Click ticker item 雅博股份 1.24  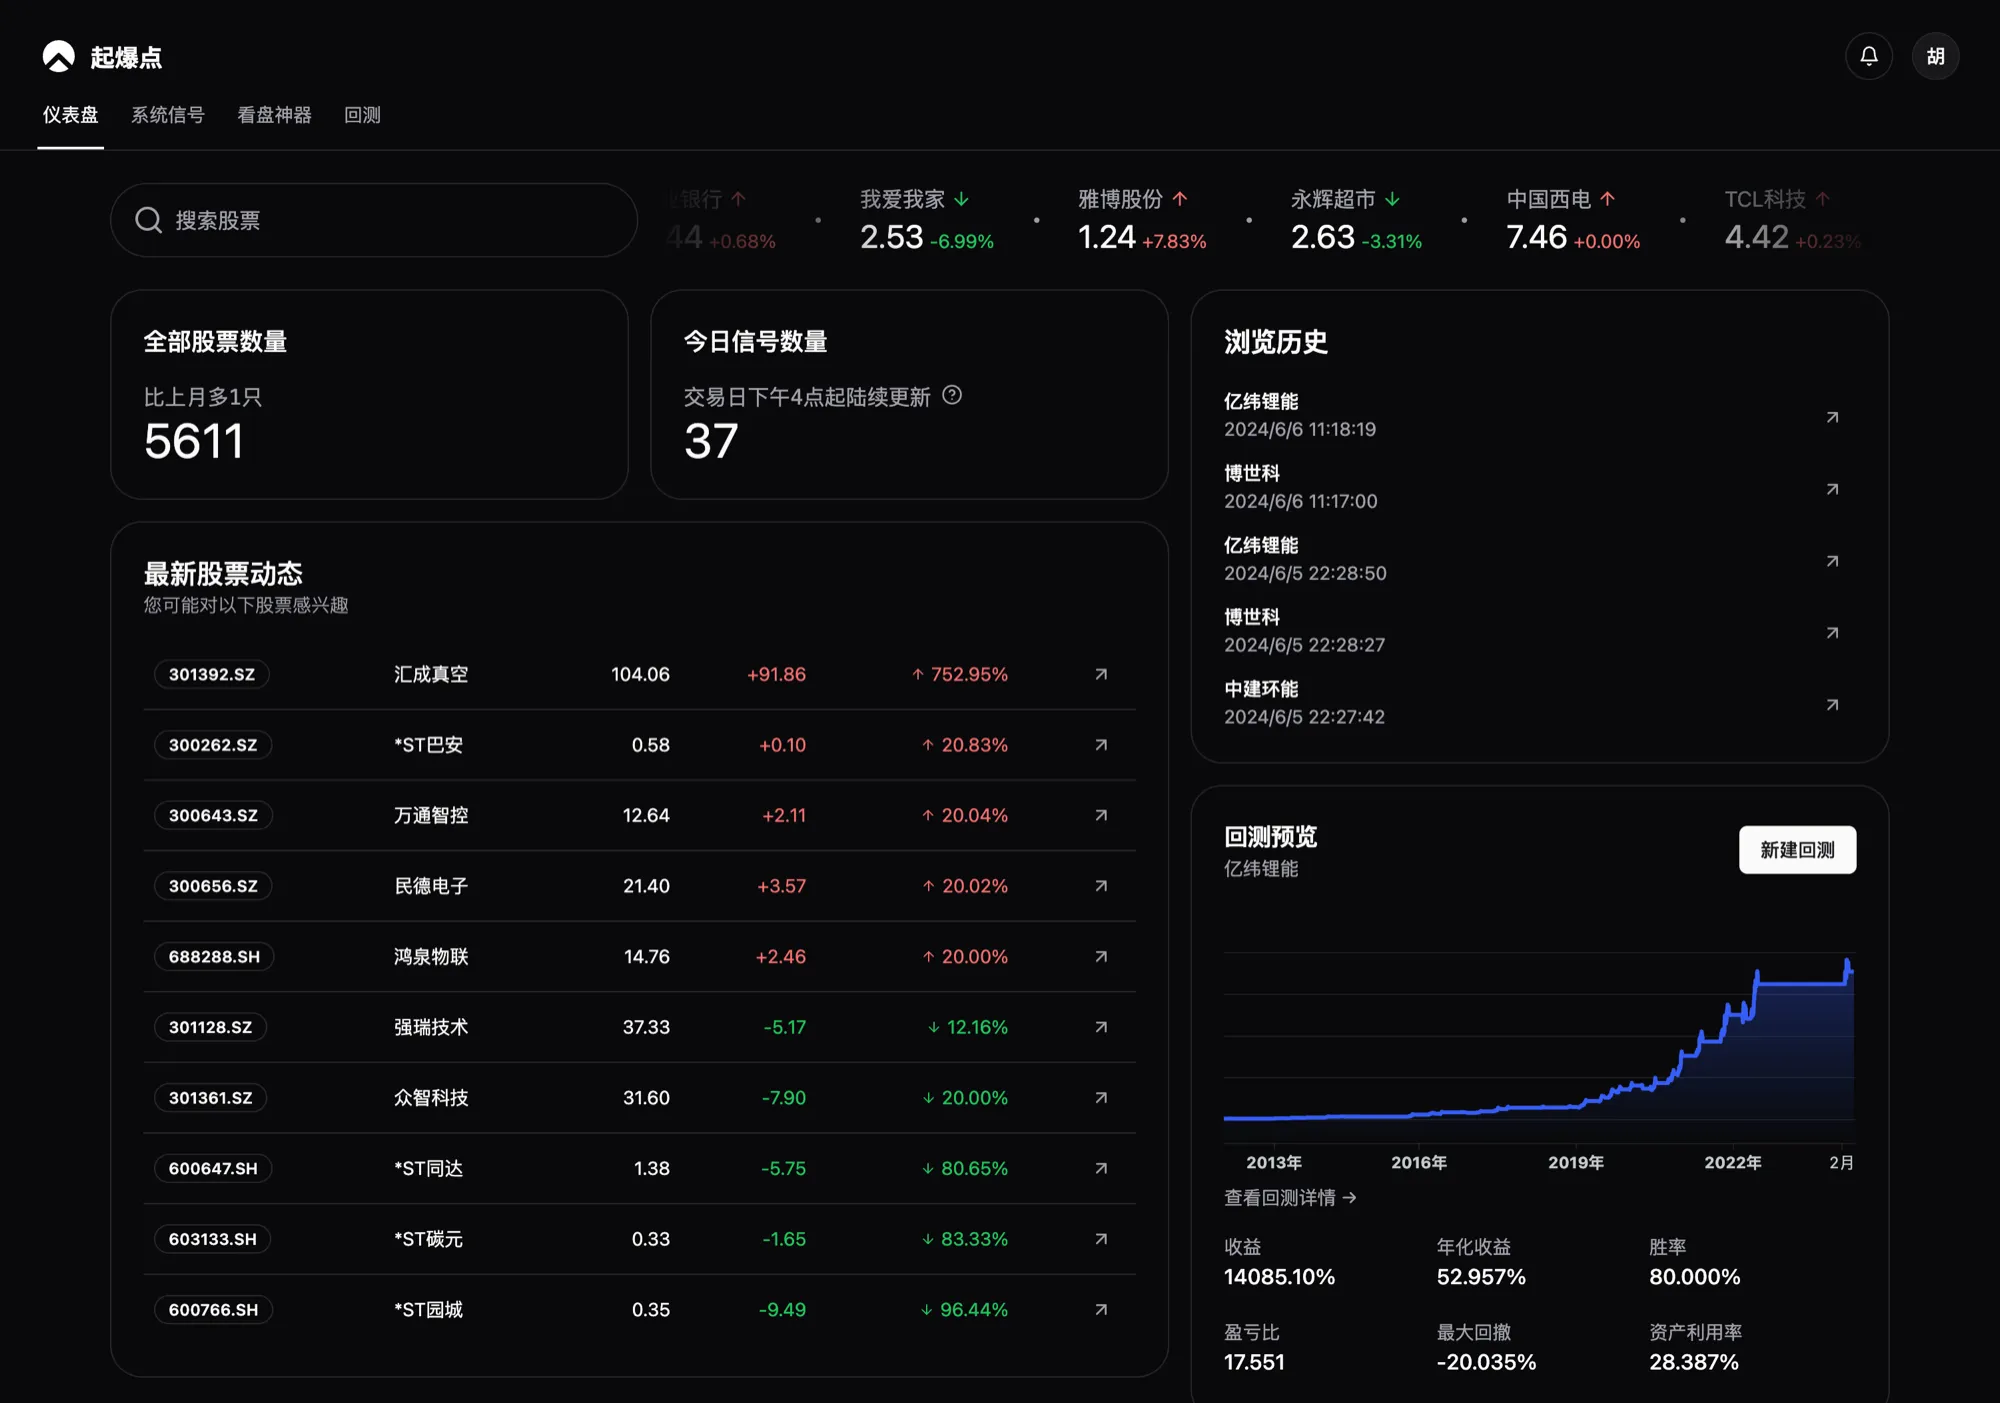[1142, 220]
